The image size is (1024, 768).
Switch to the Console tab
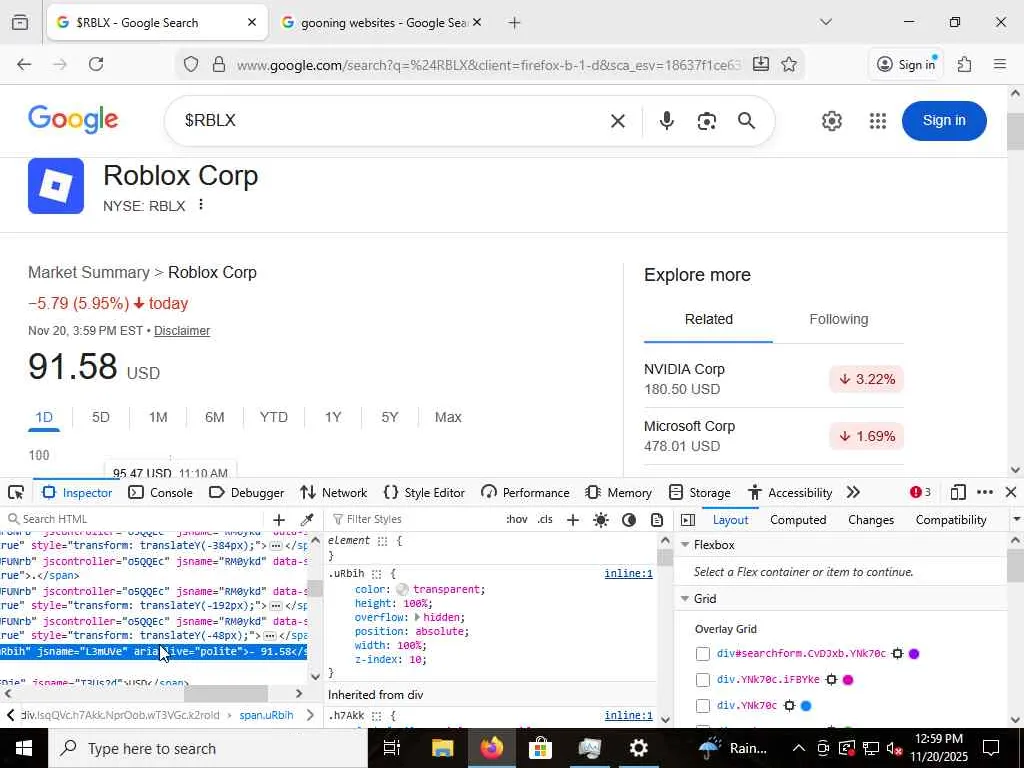coord(161,492)
